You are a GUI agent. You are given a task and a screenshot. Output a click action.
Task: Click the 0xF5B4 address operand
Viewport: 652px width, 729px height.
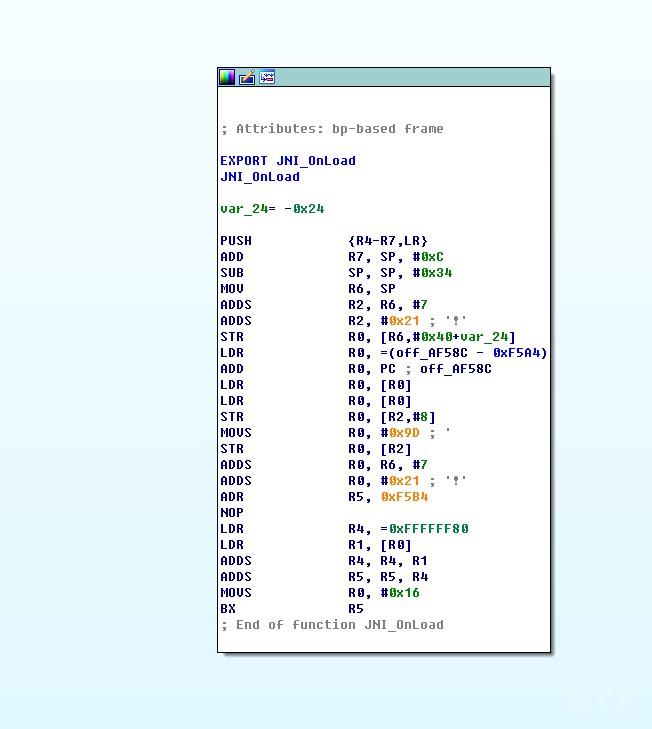point(405,497)
